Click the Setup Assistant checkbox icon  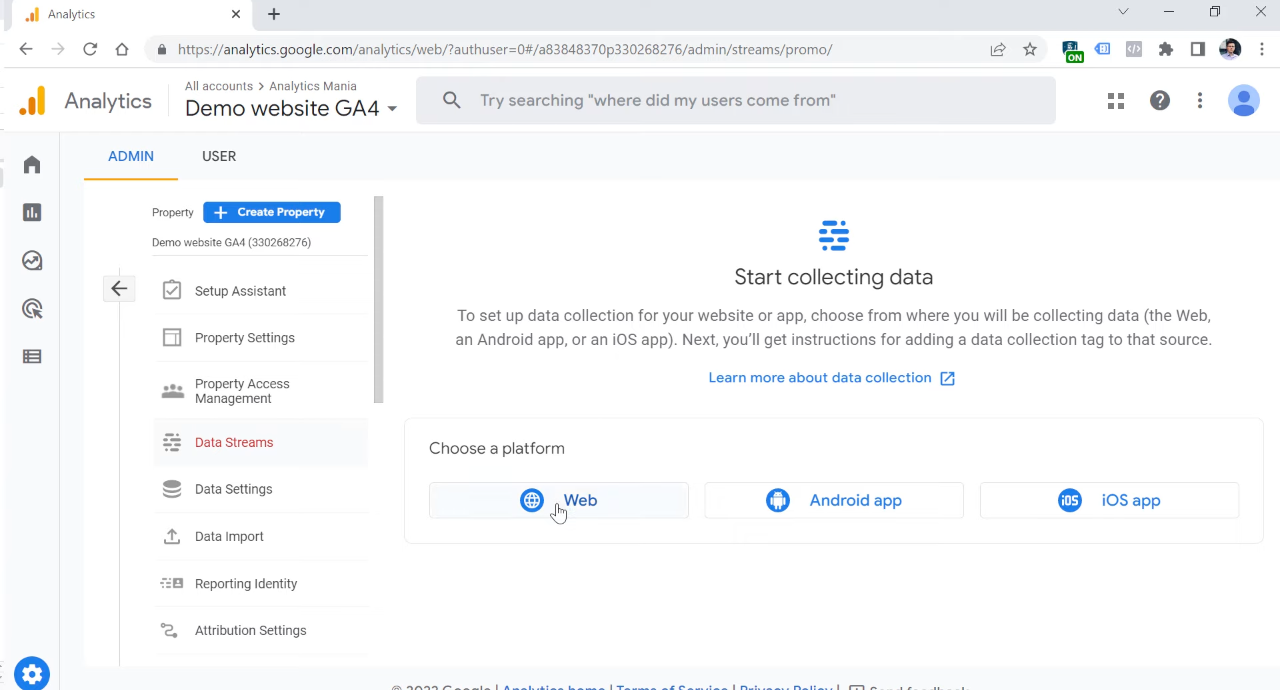pyautogui.click(x=172, y=290)
